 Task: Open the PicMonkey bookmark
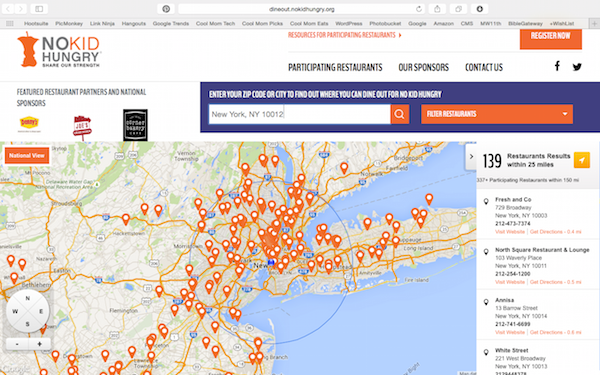(69, 23)
